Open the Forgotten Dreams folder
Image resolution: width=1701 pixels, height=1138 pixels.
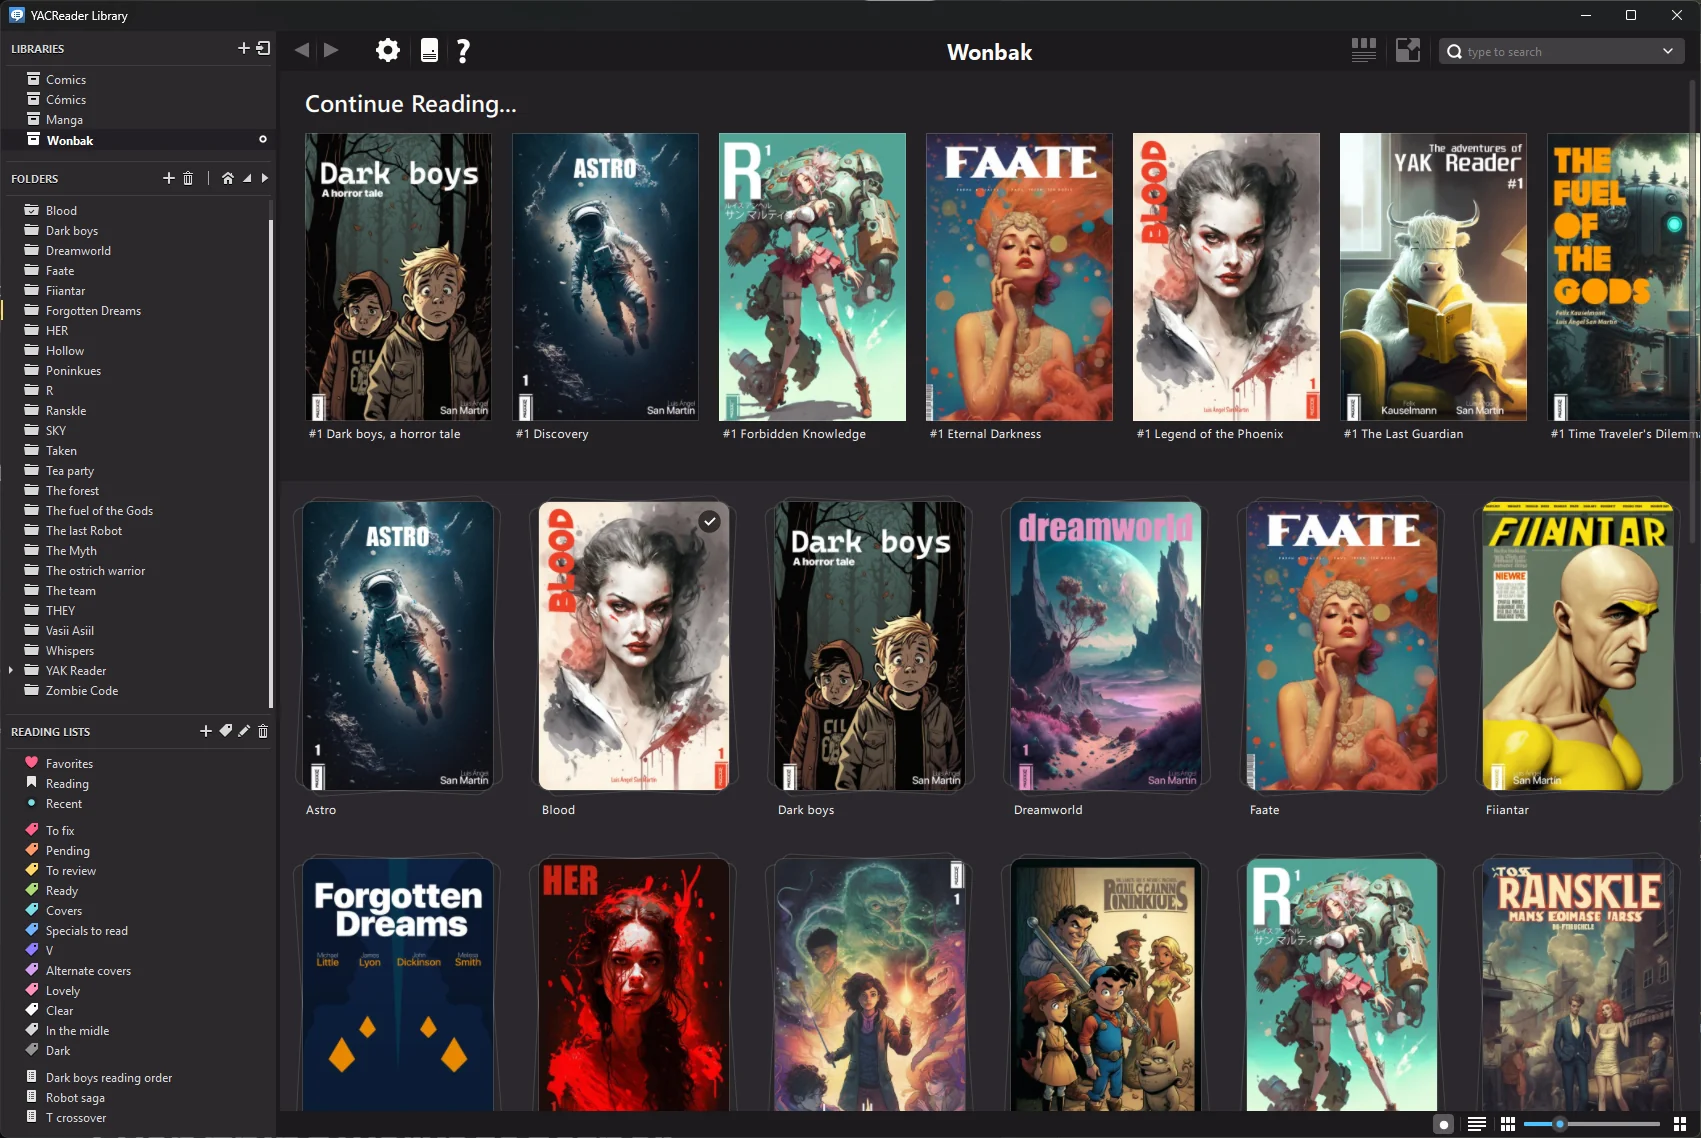pos(136,310)
